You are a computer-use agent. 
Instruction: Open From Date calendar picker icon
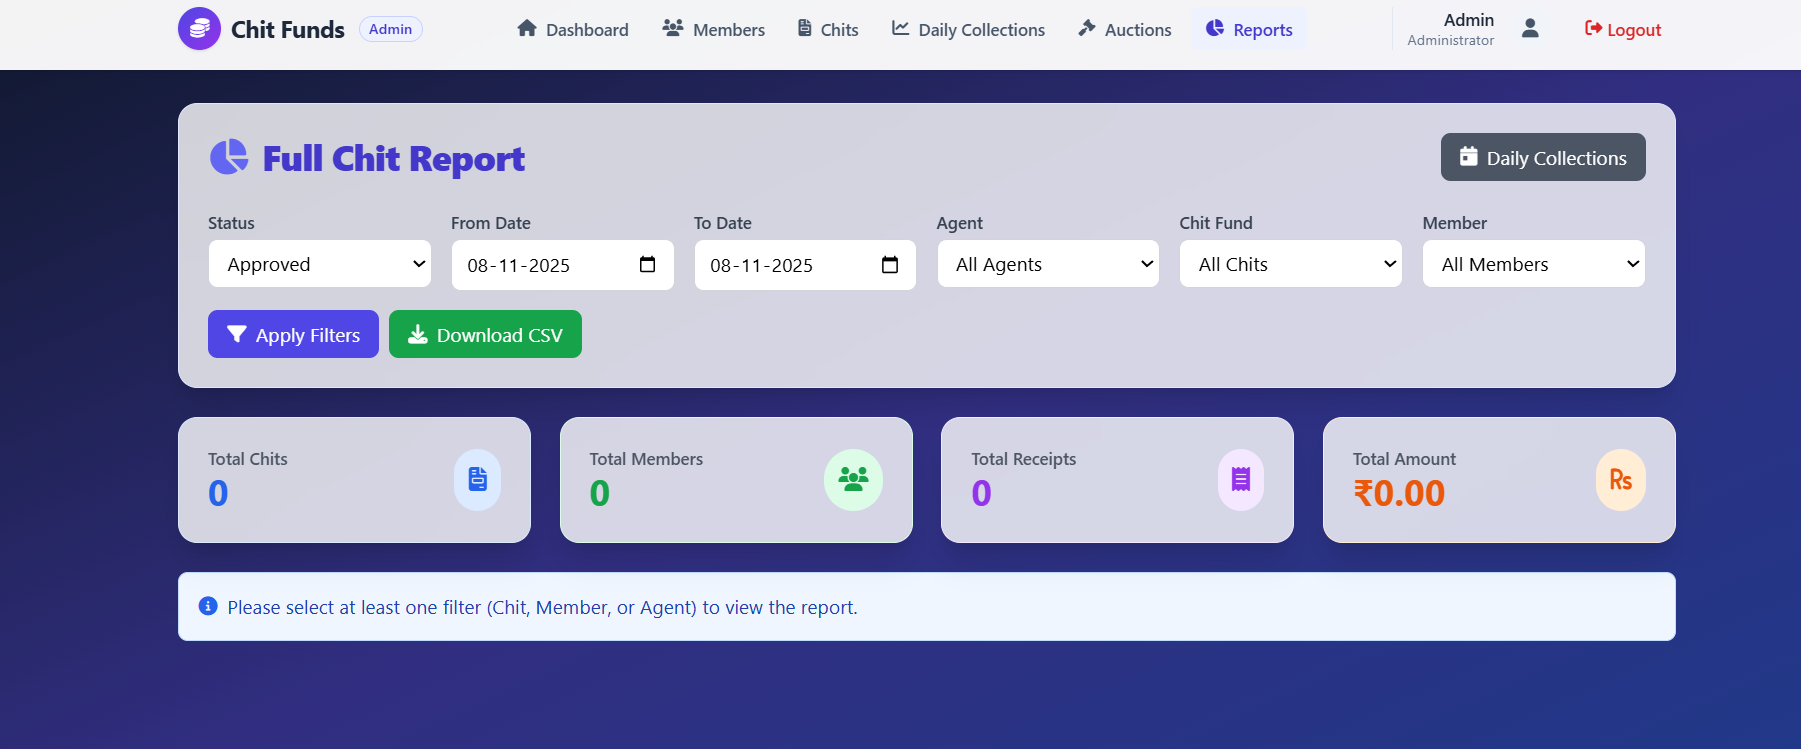coord(647,265)
